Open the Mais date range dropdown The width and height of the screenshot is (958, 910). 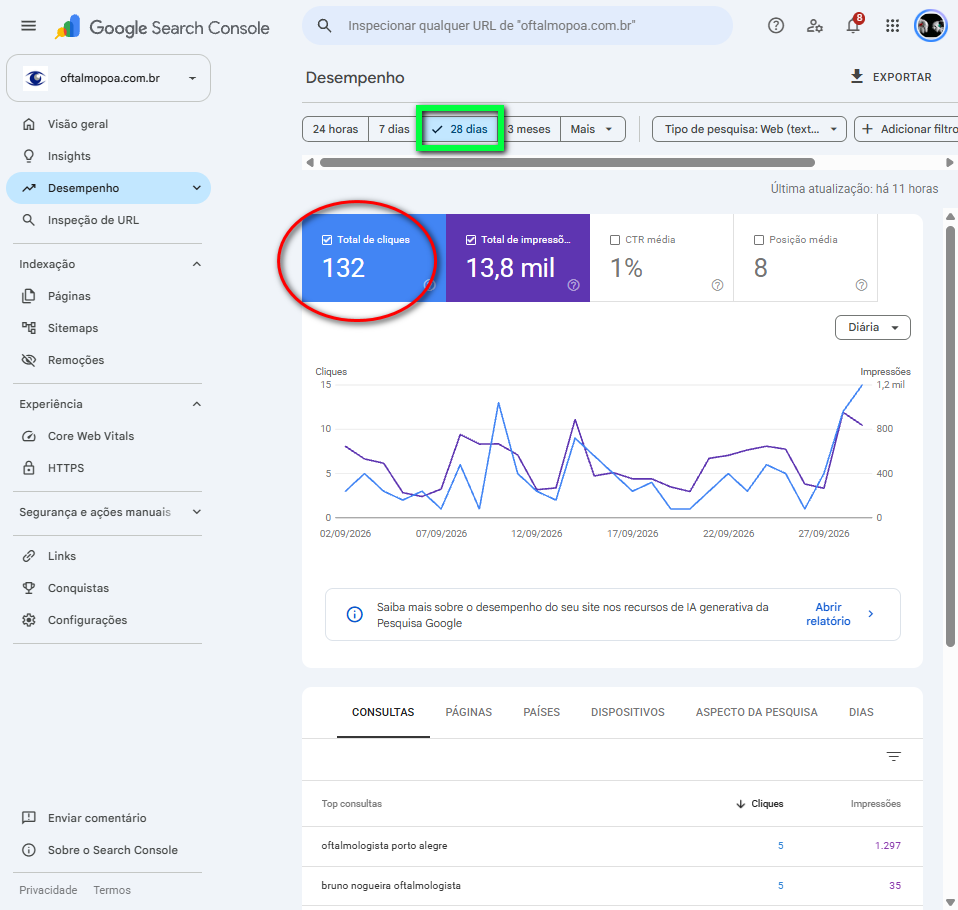tap(593, 129)
